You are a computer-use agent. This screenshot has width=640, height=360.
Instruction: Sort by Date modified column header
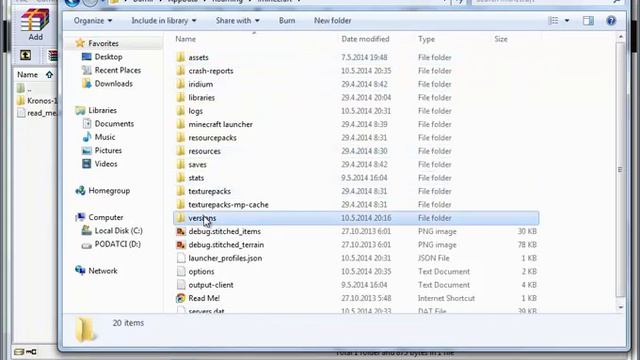(x=365, y=39)
